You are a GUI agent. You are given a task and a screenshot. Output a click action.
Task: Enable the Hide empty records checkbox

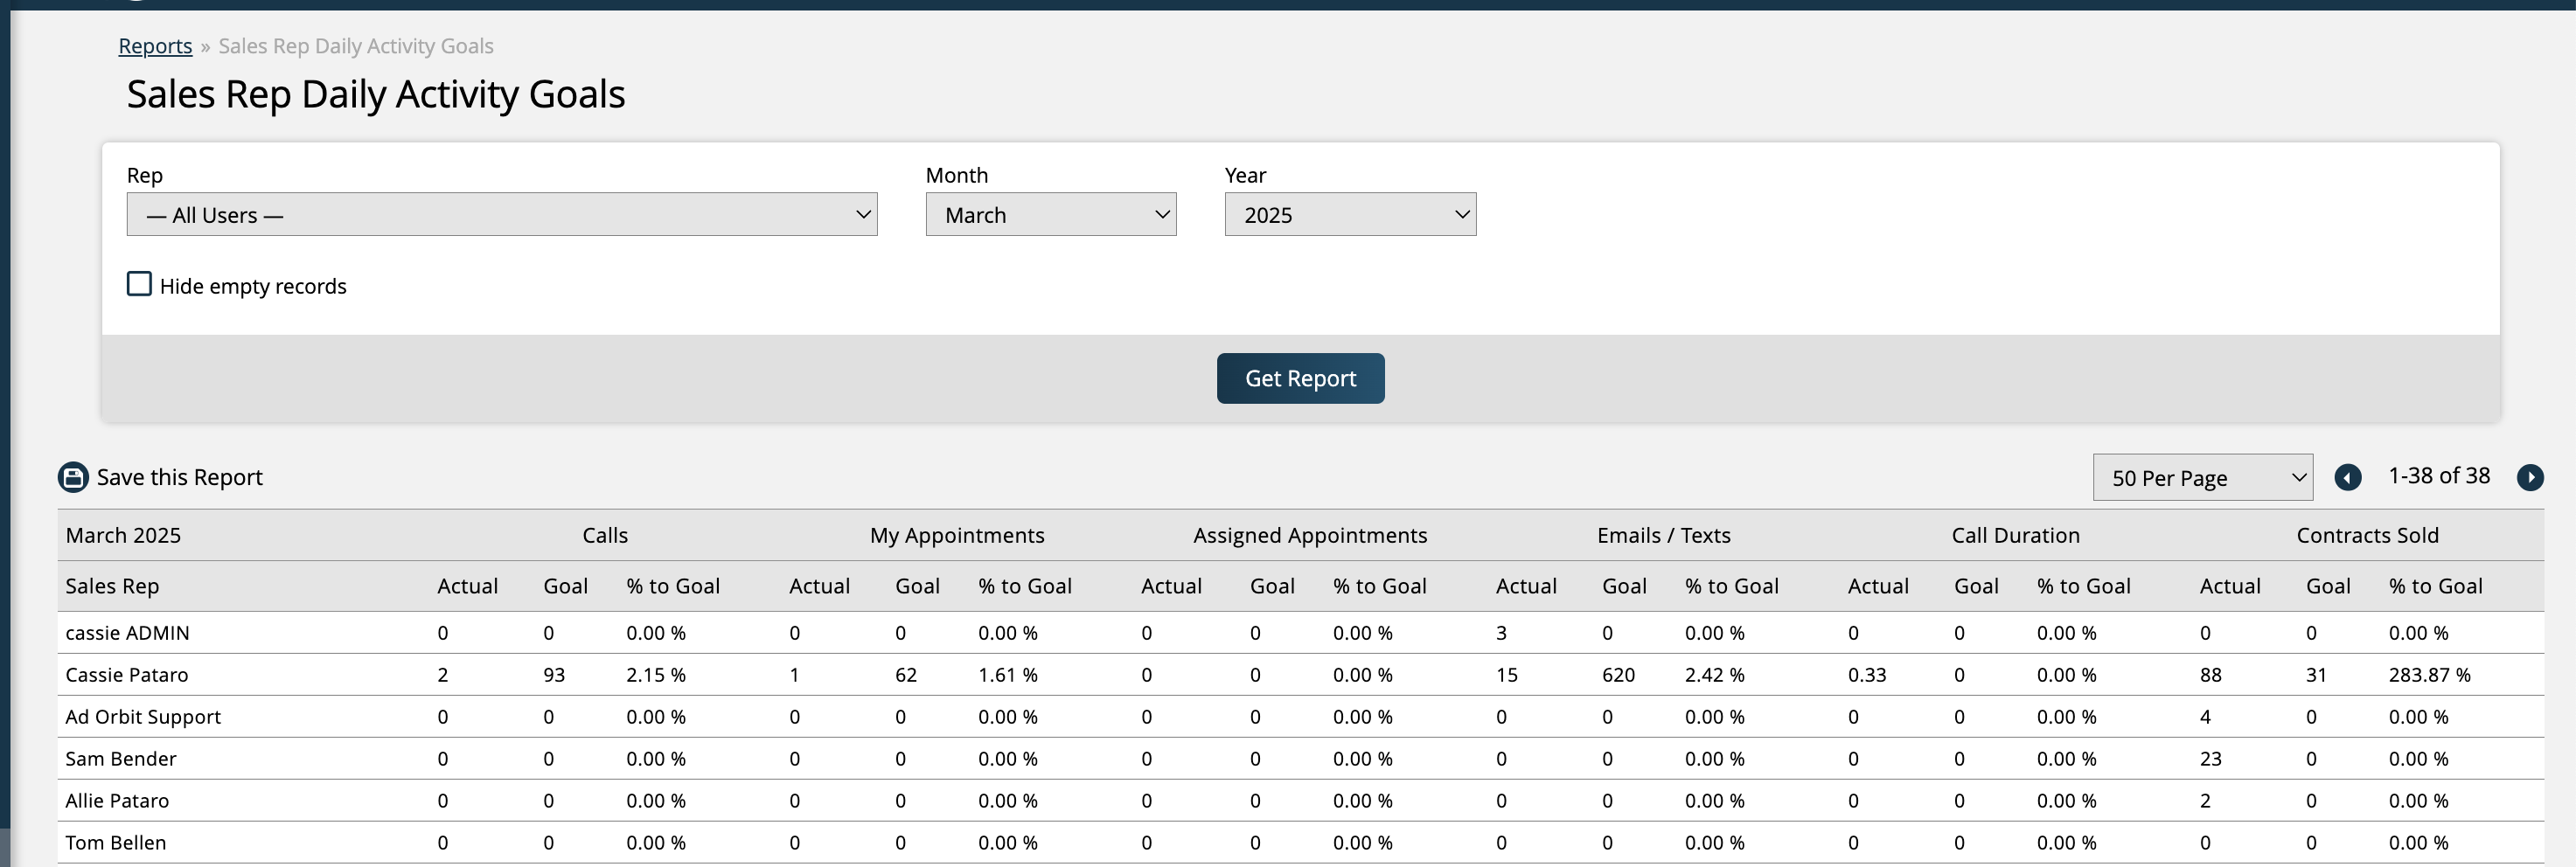(x=140, y=285)
